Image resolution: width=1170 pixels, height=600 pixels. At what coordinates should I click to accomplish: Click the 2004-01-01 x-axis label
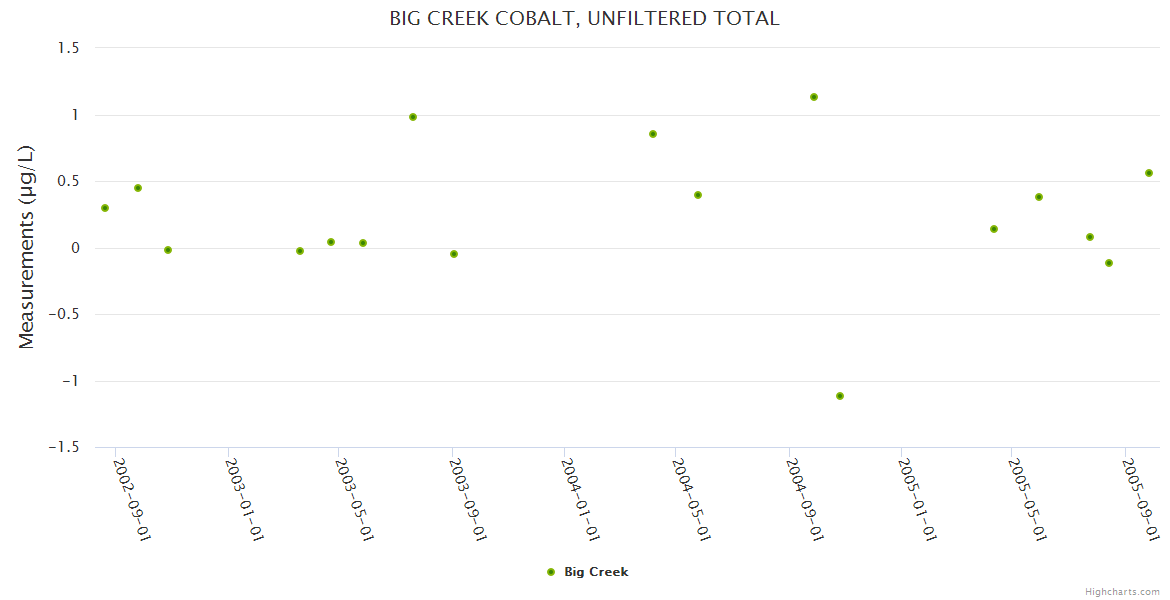[x=581, y=499]
